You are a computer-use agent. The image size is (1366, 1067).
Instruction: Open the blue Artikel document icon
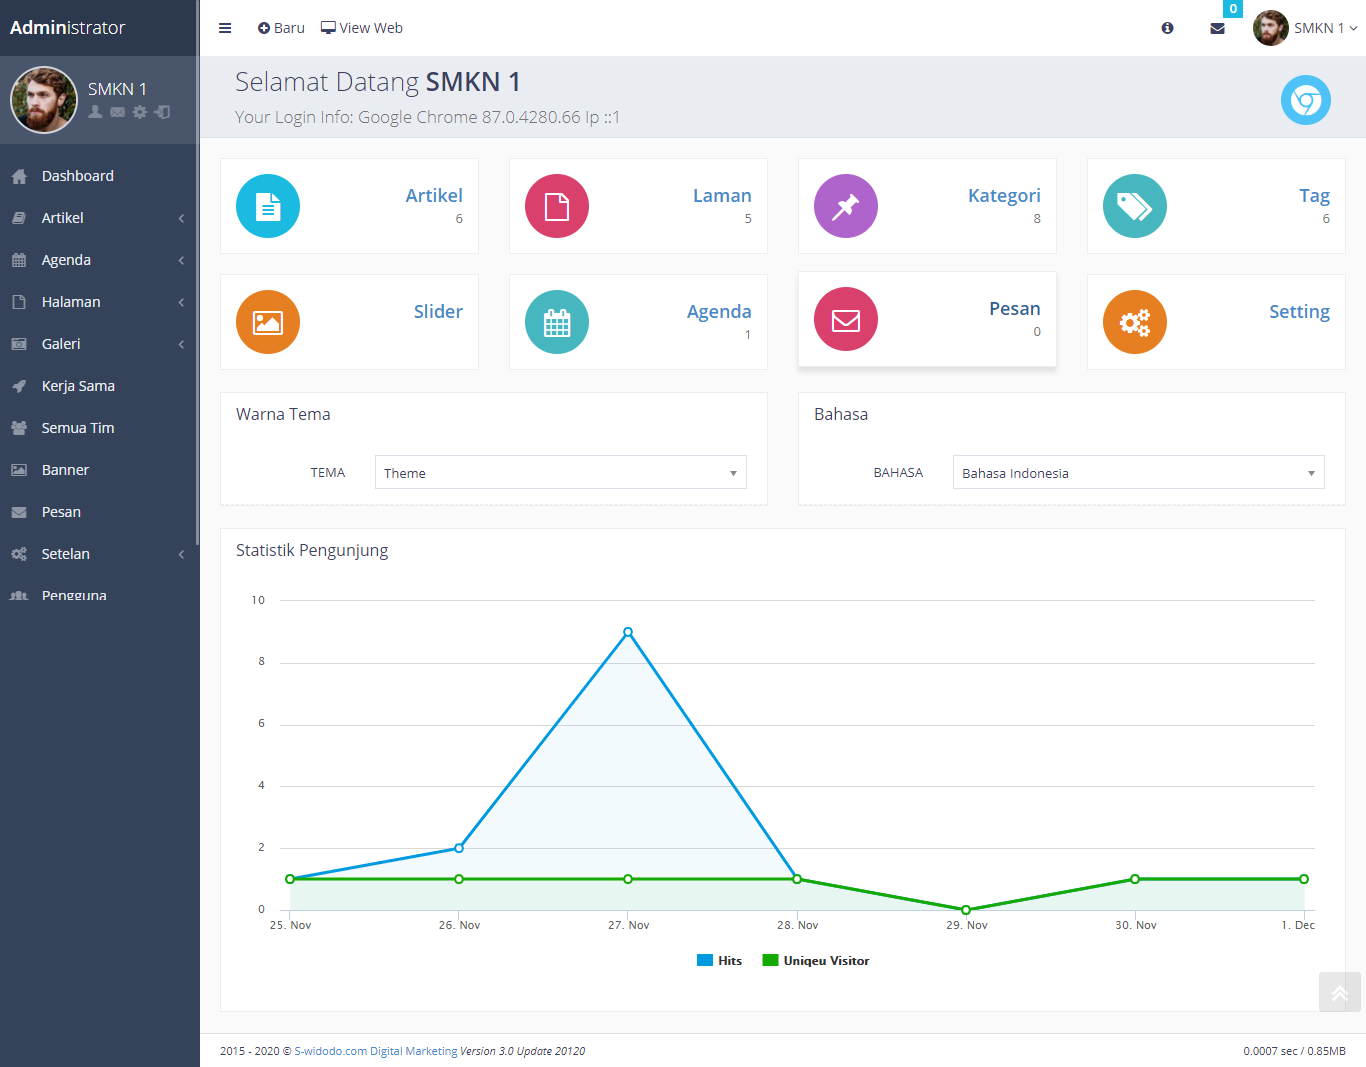[268, 206]
